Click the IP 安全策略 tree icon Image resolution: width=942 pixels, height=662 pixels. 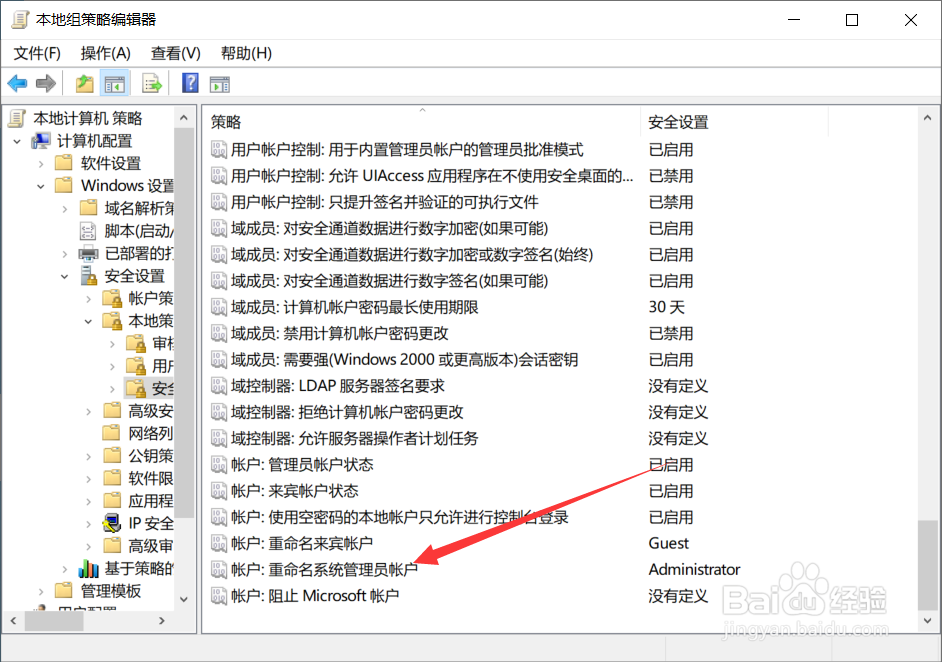(x=110, y=524)
